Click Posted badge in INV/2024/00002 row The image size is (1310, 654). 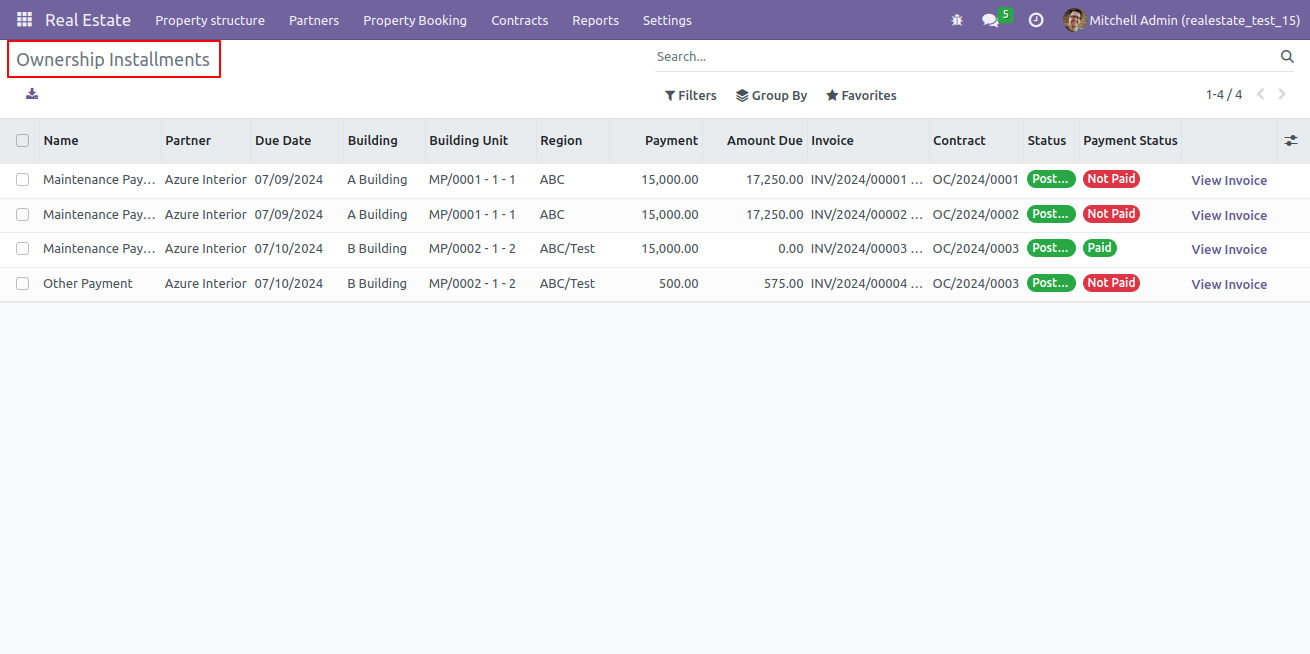[x=1051, y=214]
